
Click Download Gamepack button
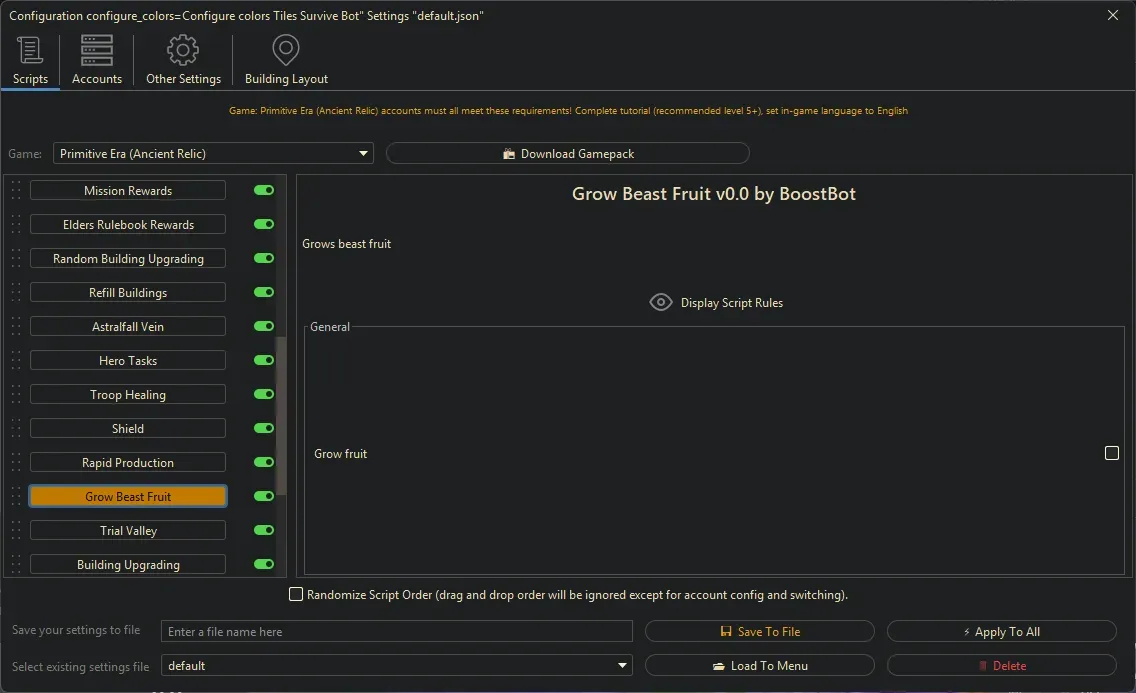tap(567, 154)
